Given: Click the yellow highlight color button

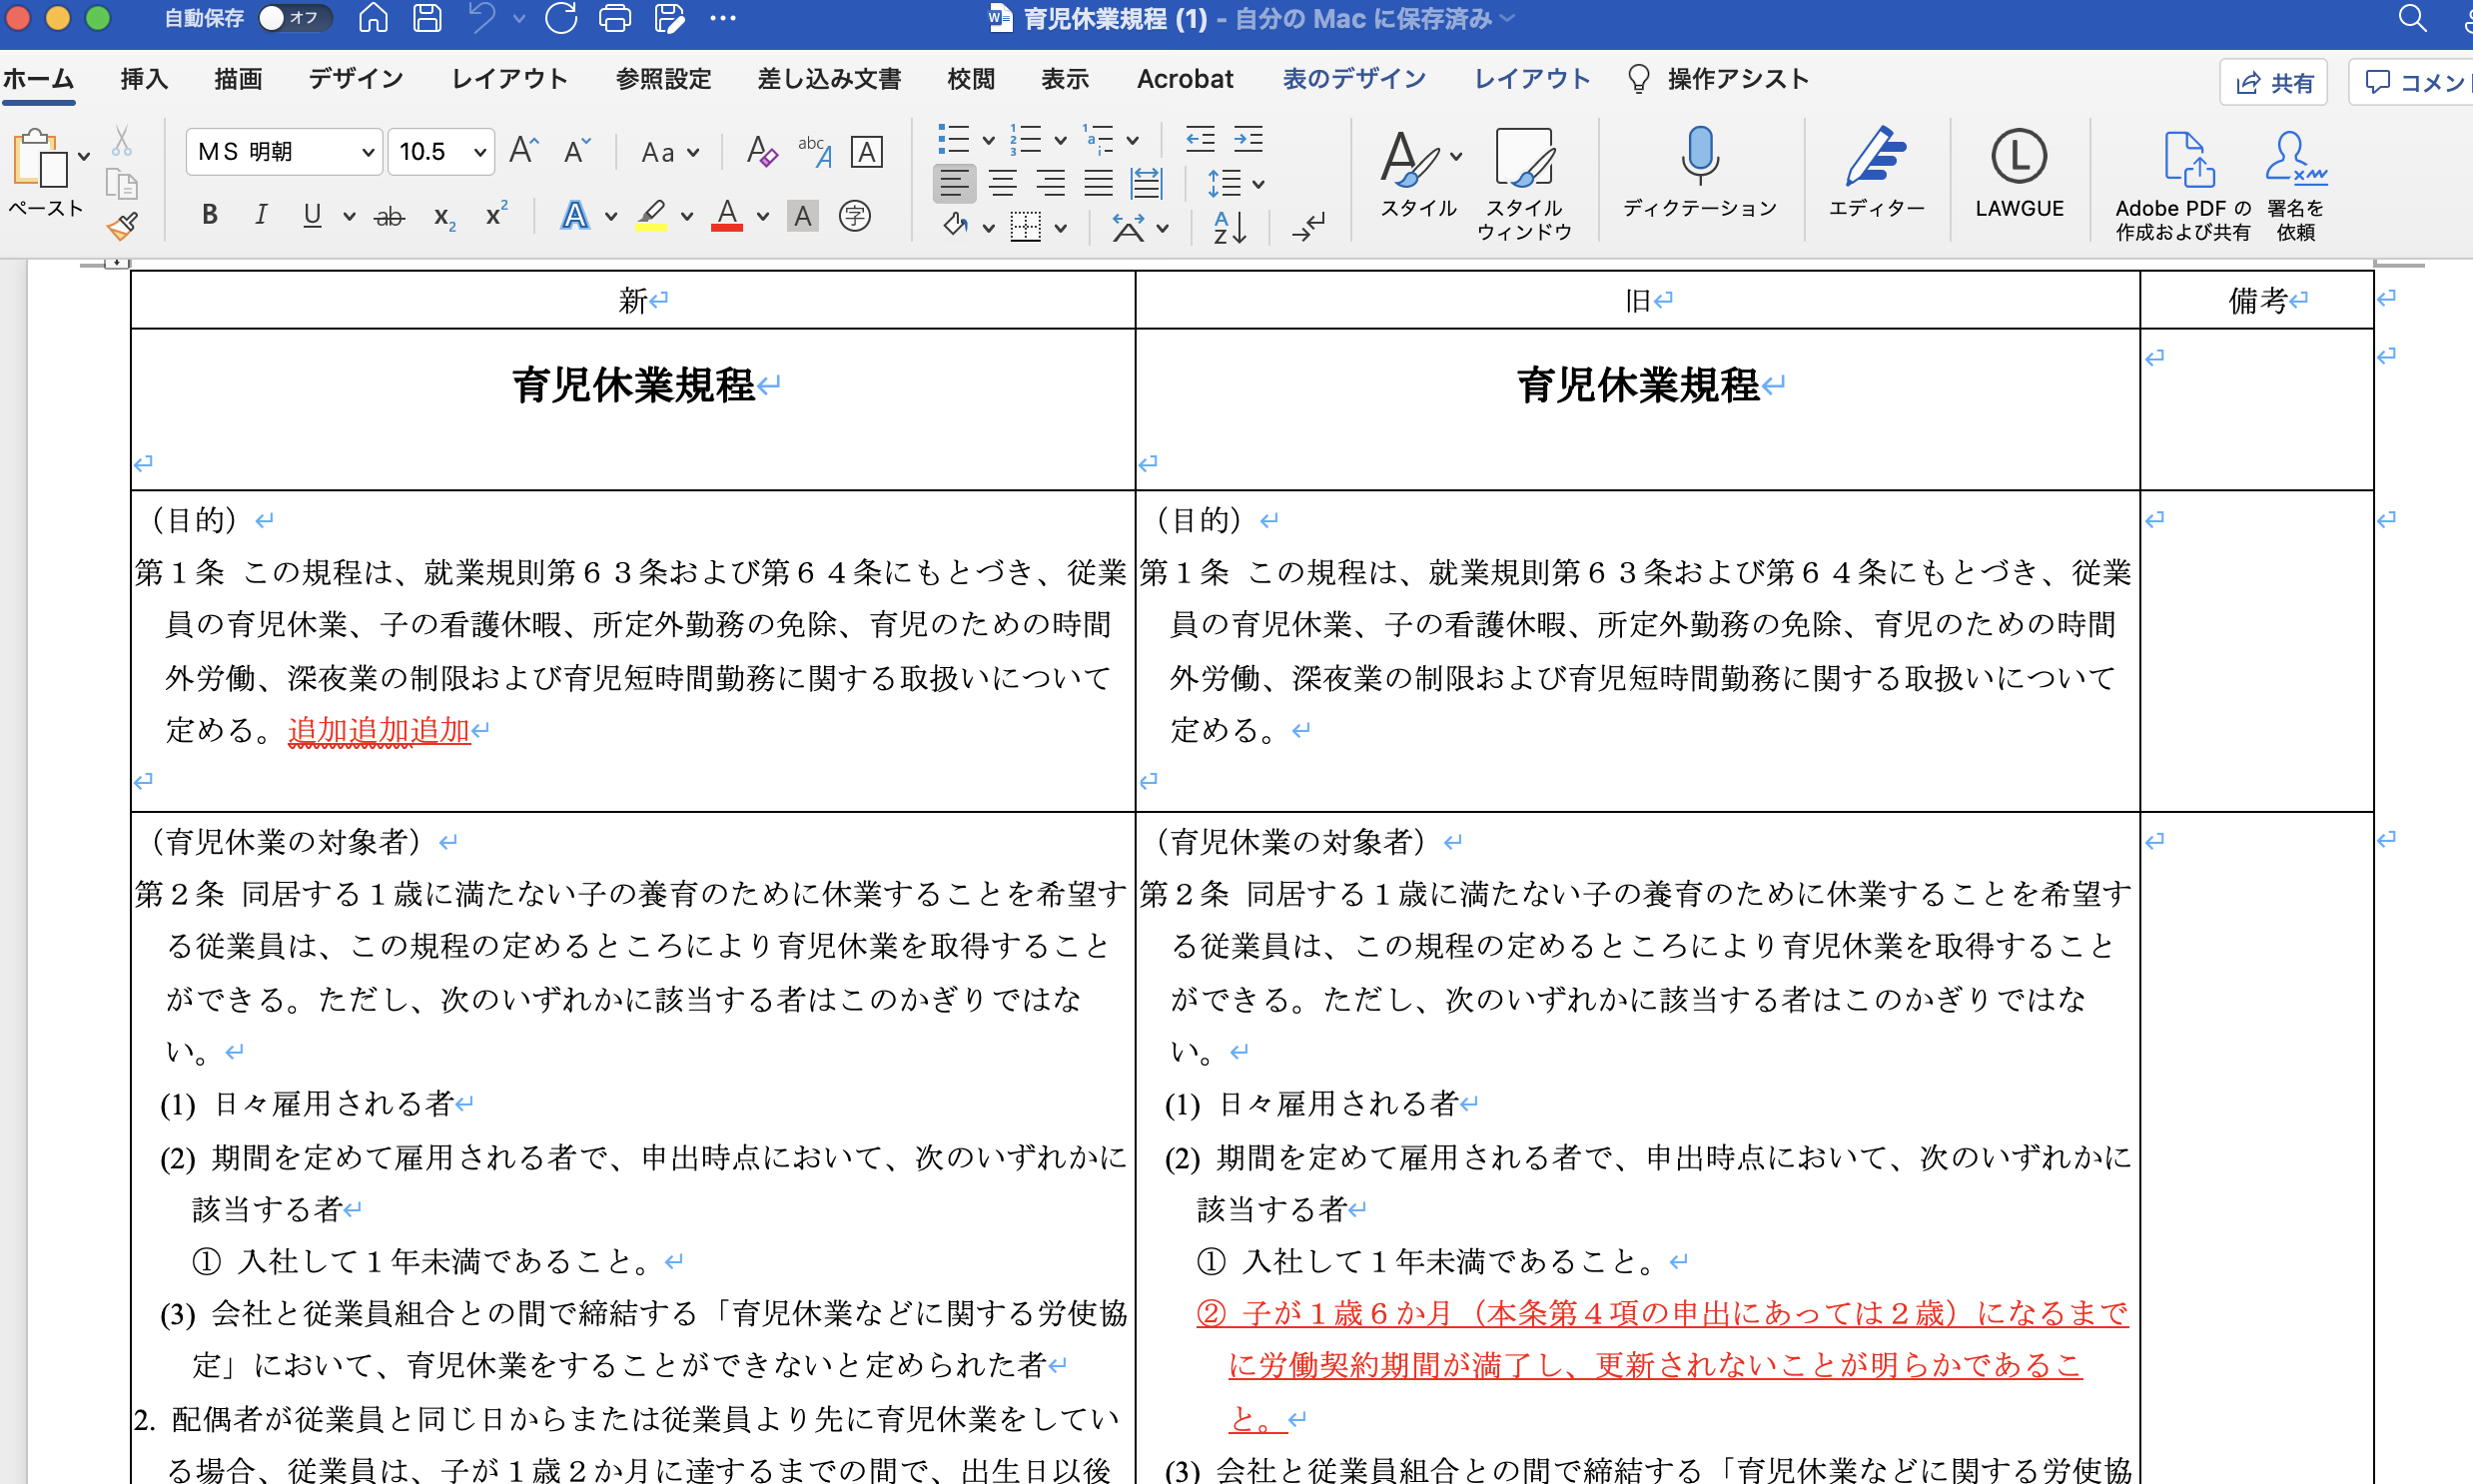Looking at the screenshot, I should click(651, 216).
